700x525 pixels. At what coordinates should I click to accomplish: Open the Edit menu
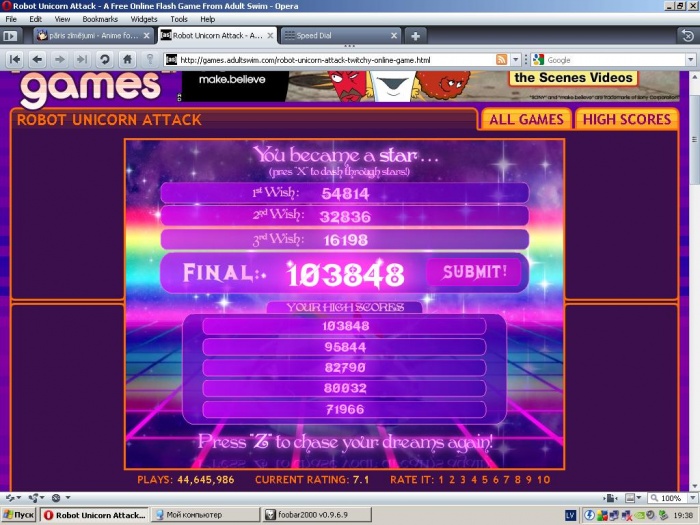pyautogui.click(x=36, y=19)
